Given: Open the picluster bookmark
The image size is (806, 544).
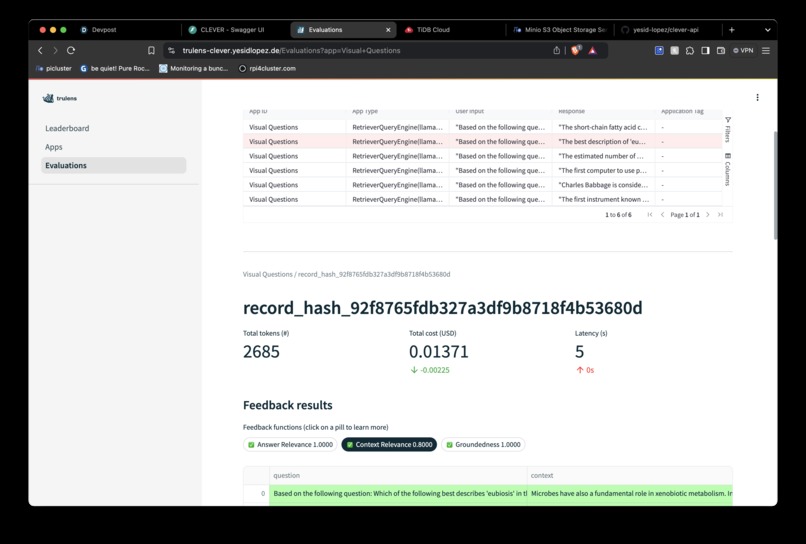Looking at the screenshot, I should coord(53,68).
